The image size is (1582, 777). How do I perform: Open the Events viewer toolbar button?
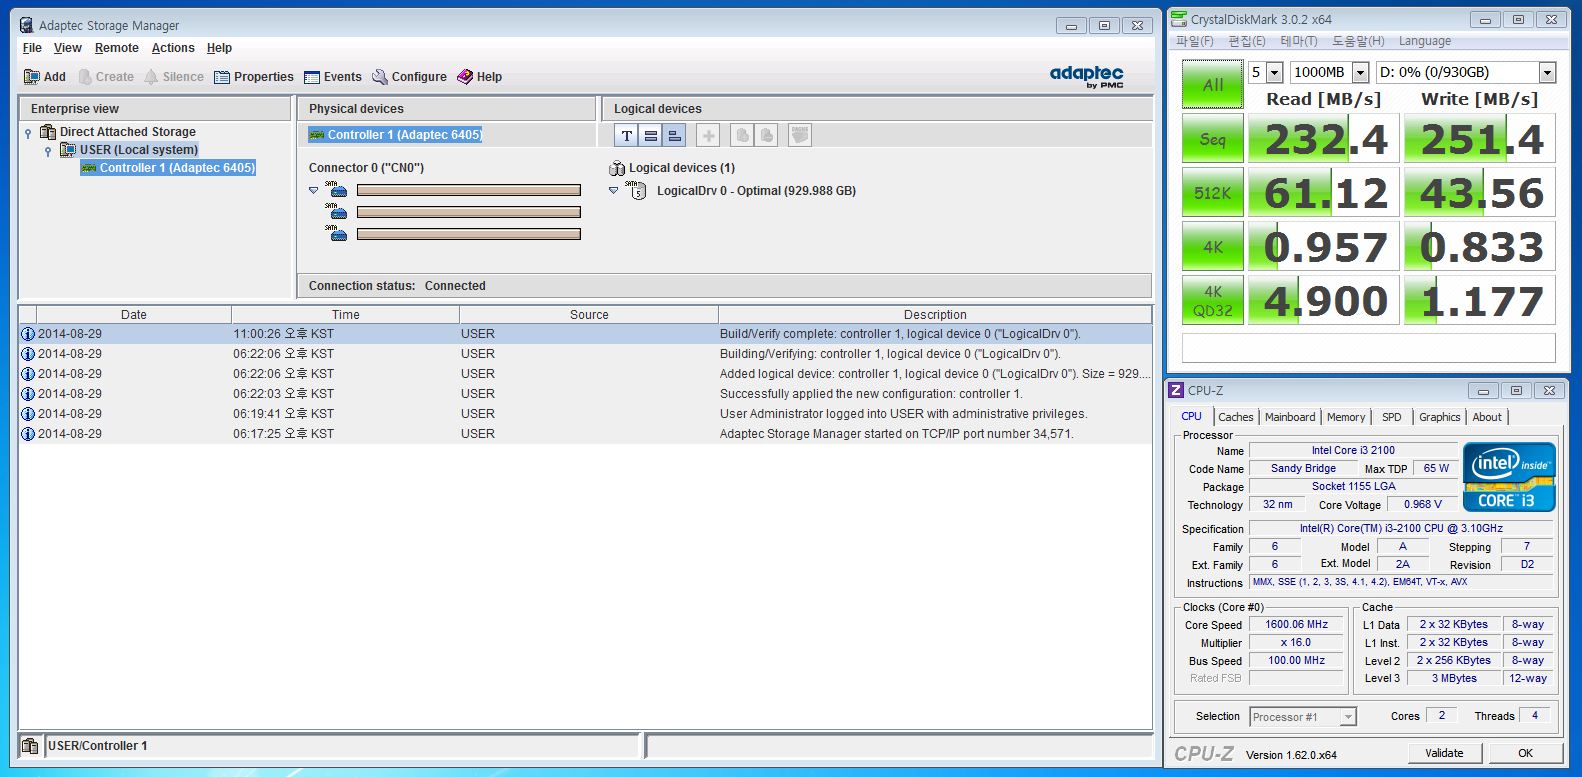coord(333,77)
